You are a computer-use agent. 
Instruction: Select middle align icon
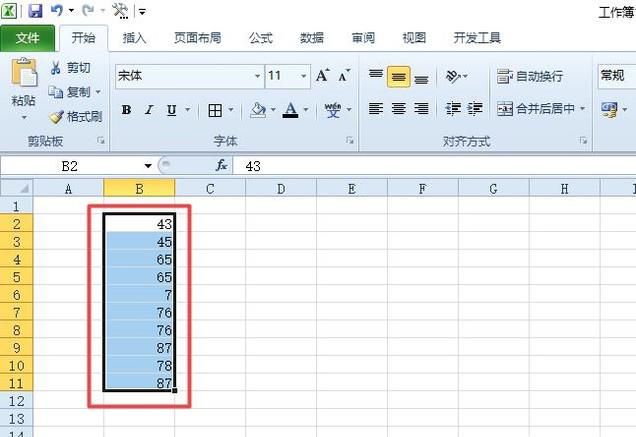[398, 77]
